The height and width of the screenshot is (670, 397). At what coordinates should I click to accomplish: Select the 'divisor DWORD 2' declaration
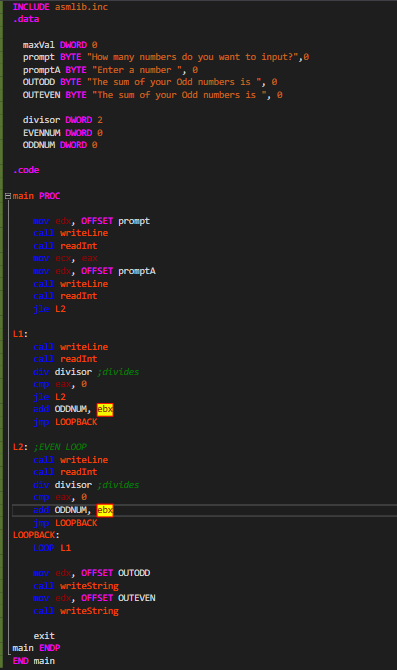click(x=63, y=120)
